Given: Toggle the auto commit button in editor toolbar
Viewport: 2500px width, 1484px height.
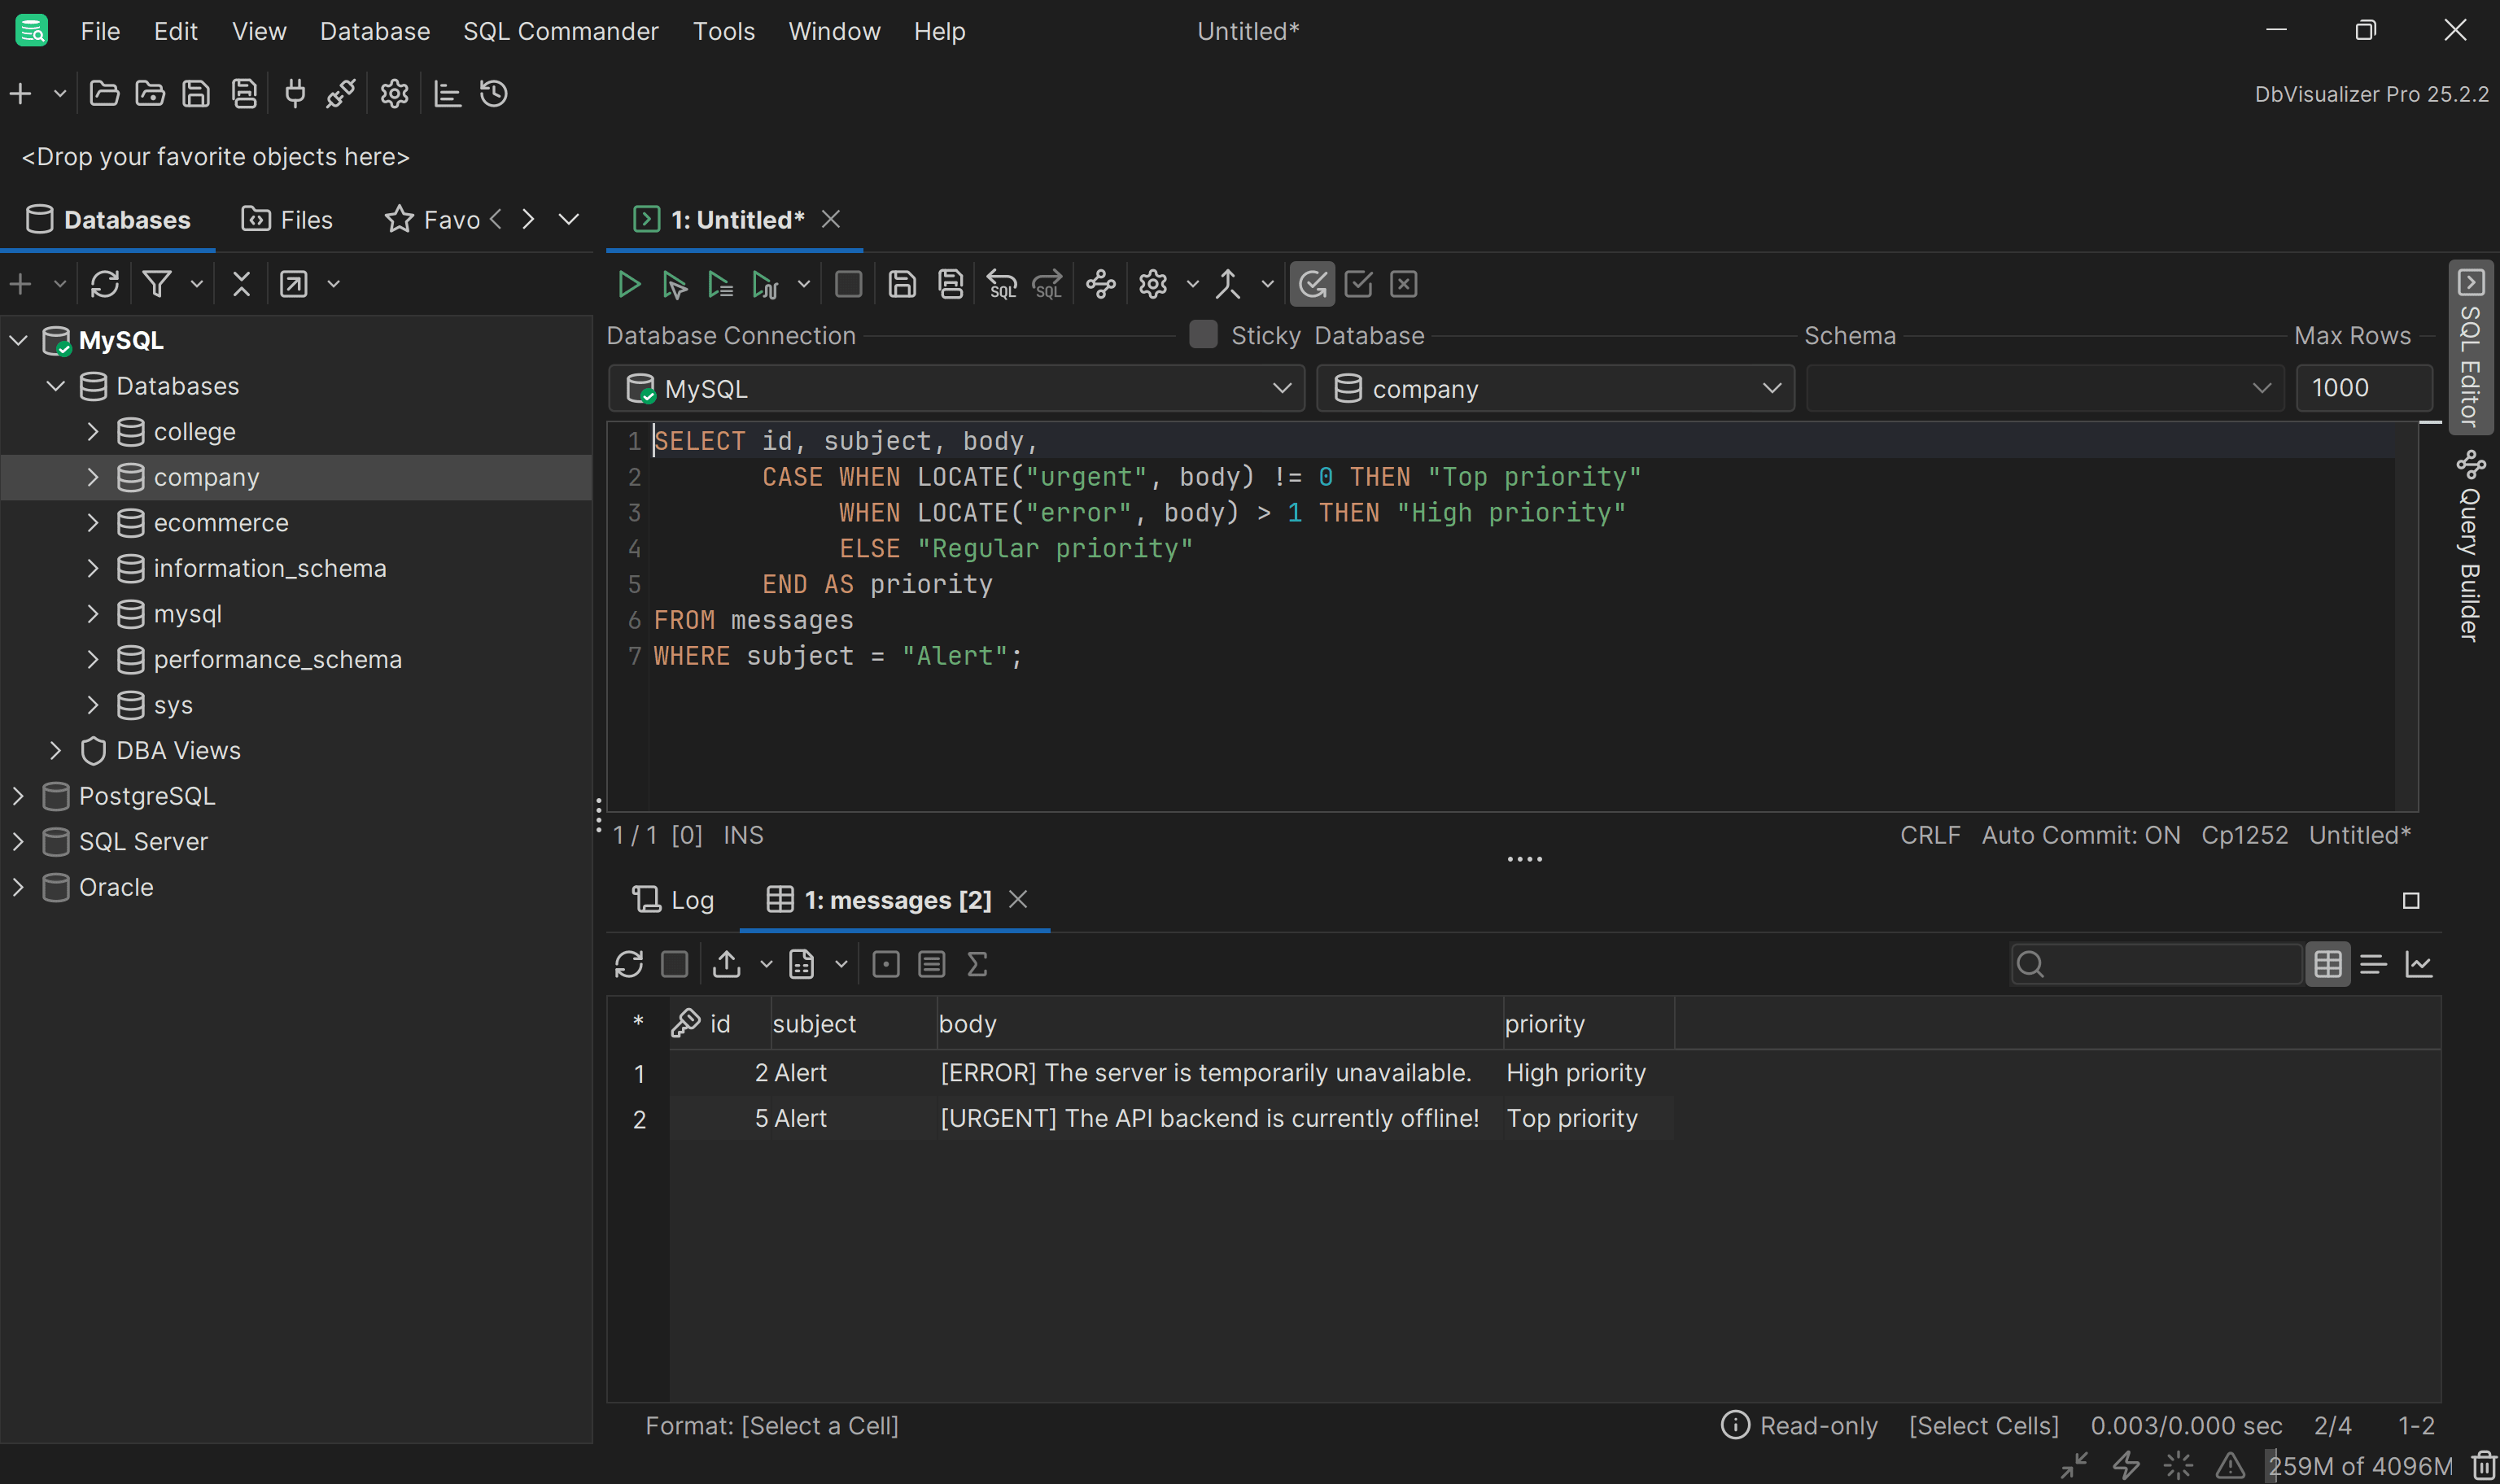Looking at the screenshot, I should coord(1312,285).
